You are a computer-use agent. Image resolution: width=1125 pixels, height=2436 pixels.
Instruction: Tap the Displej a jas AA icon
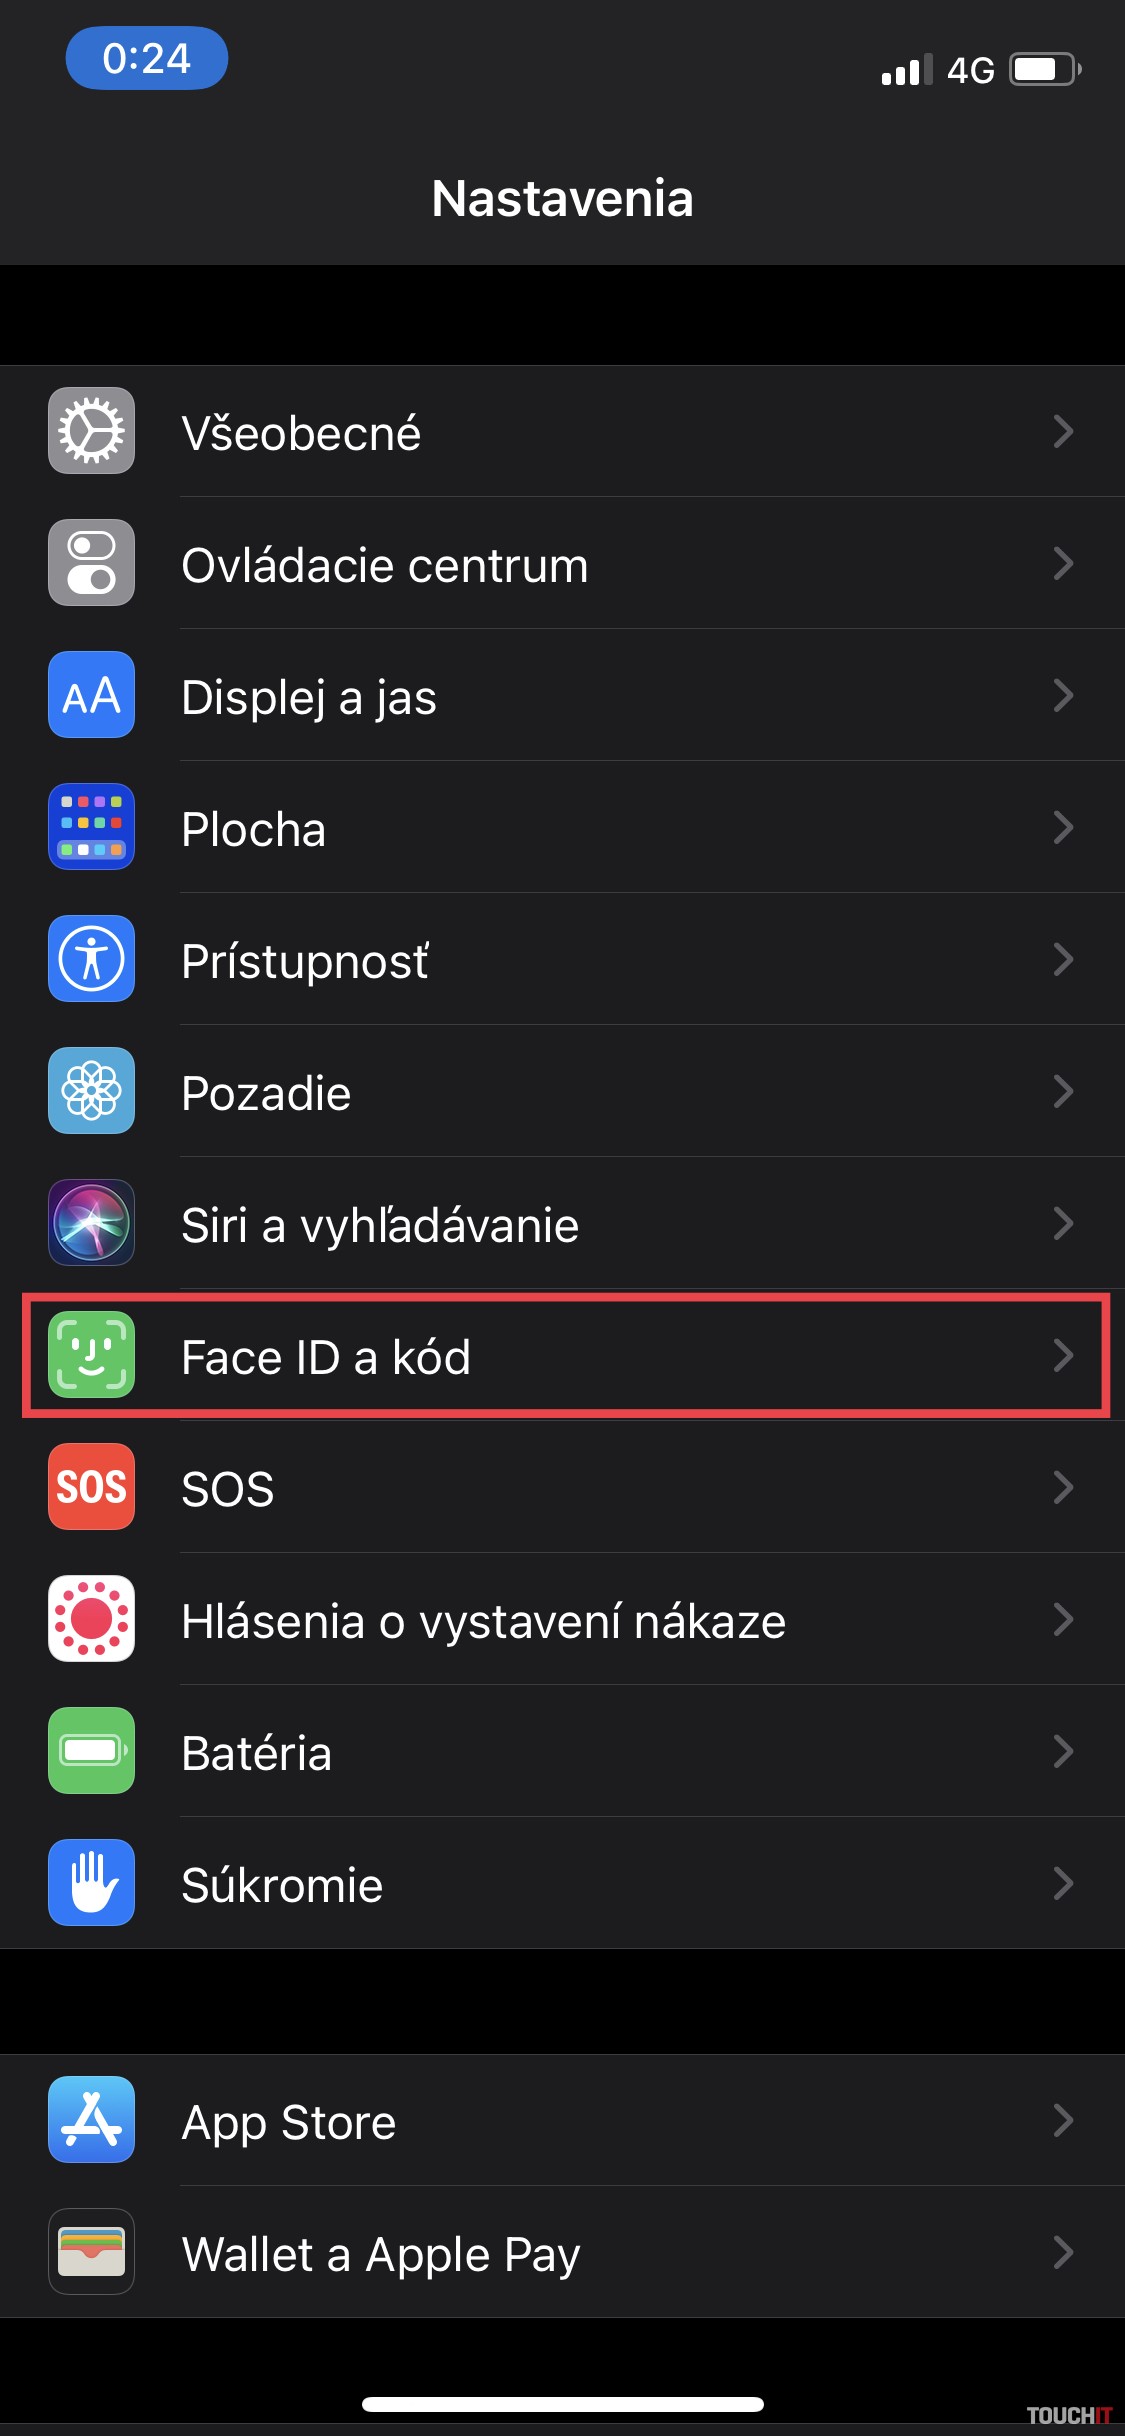click(x=91, y=695)
